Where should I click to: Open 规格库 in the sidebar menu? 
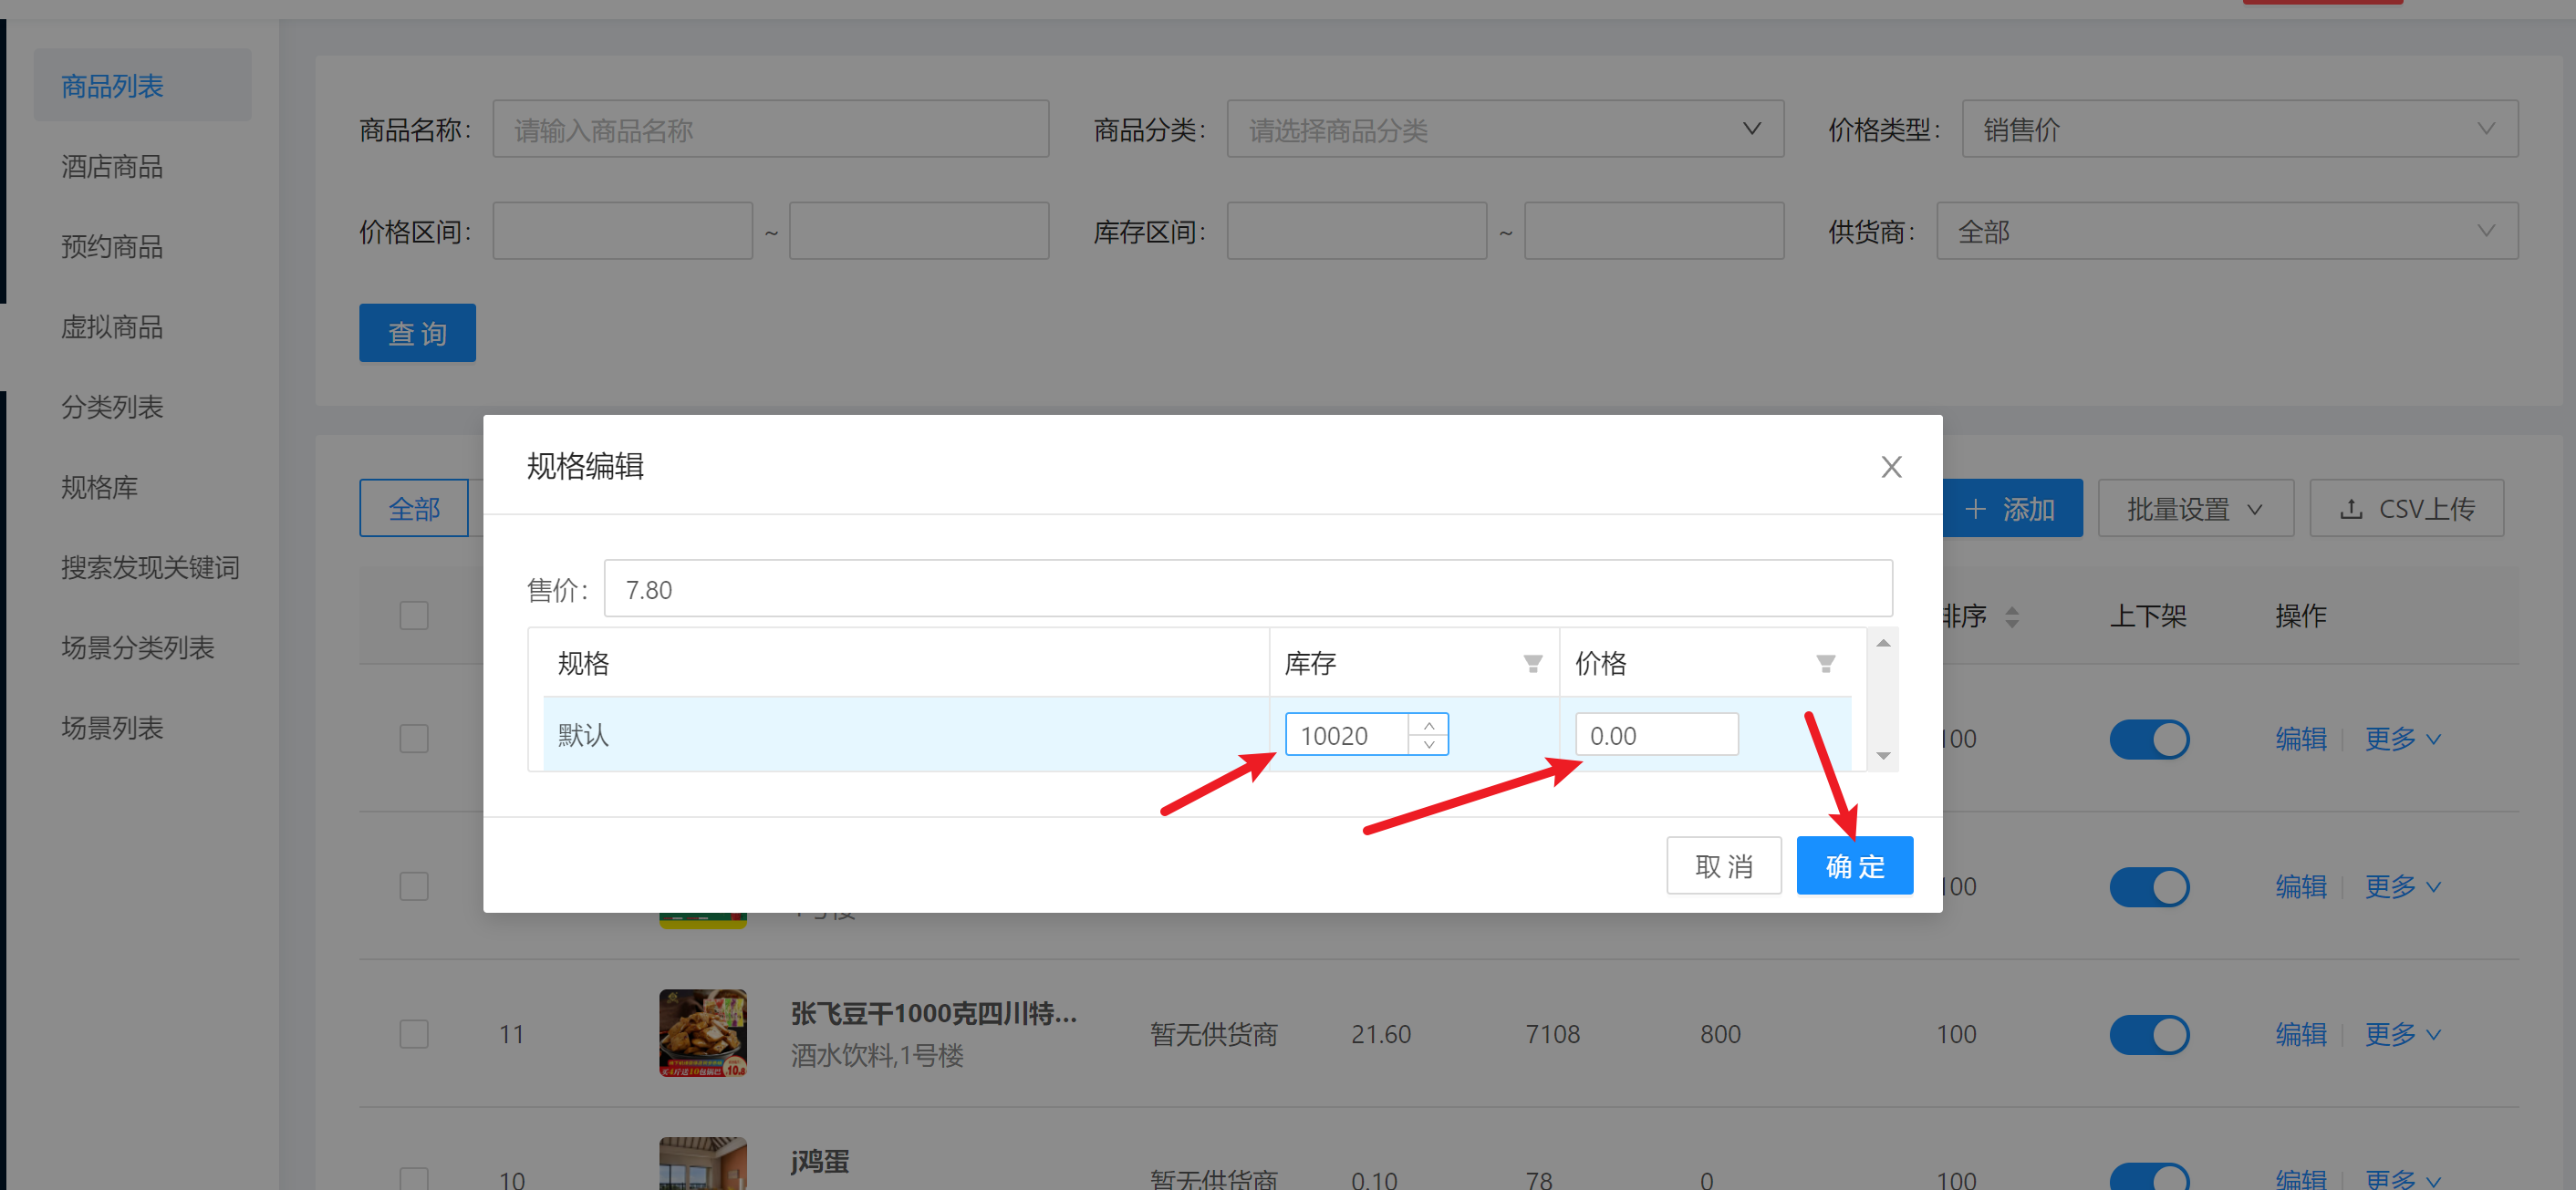[x=99, y=487]
